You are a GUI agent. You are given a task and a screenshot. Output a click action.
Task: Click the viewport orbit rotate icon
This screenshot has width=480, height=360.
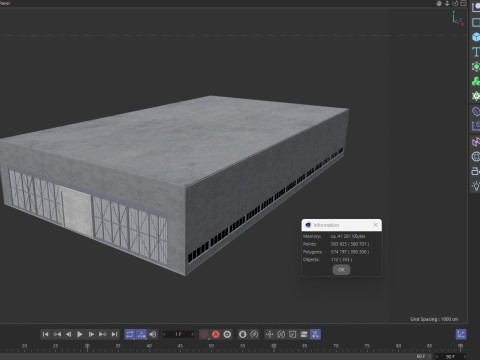(x=455, y=3)
